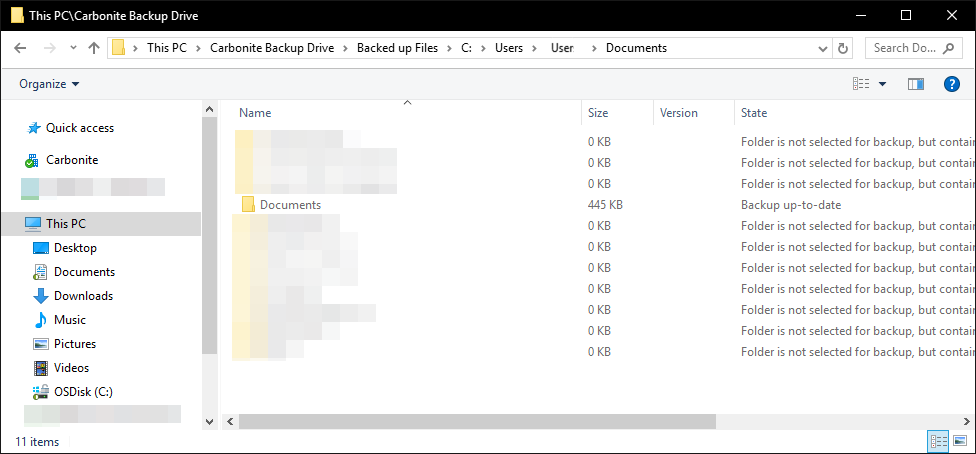
Task: Select Quick access in navigation pane
Action: [x=80, y=128]
